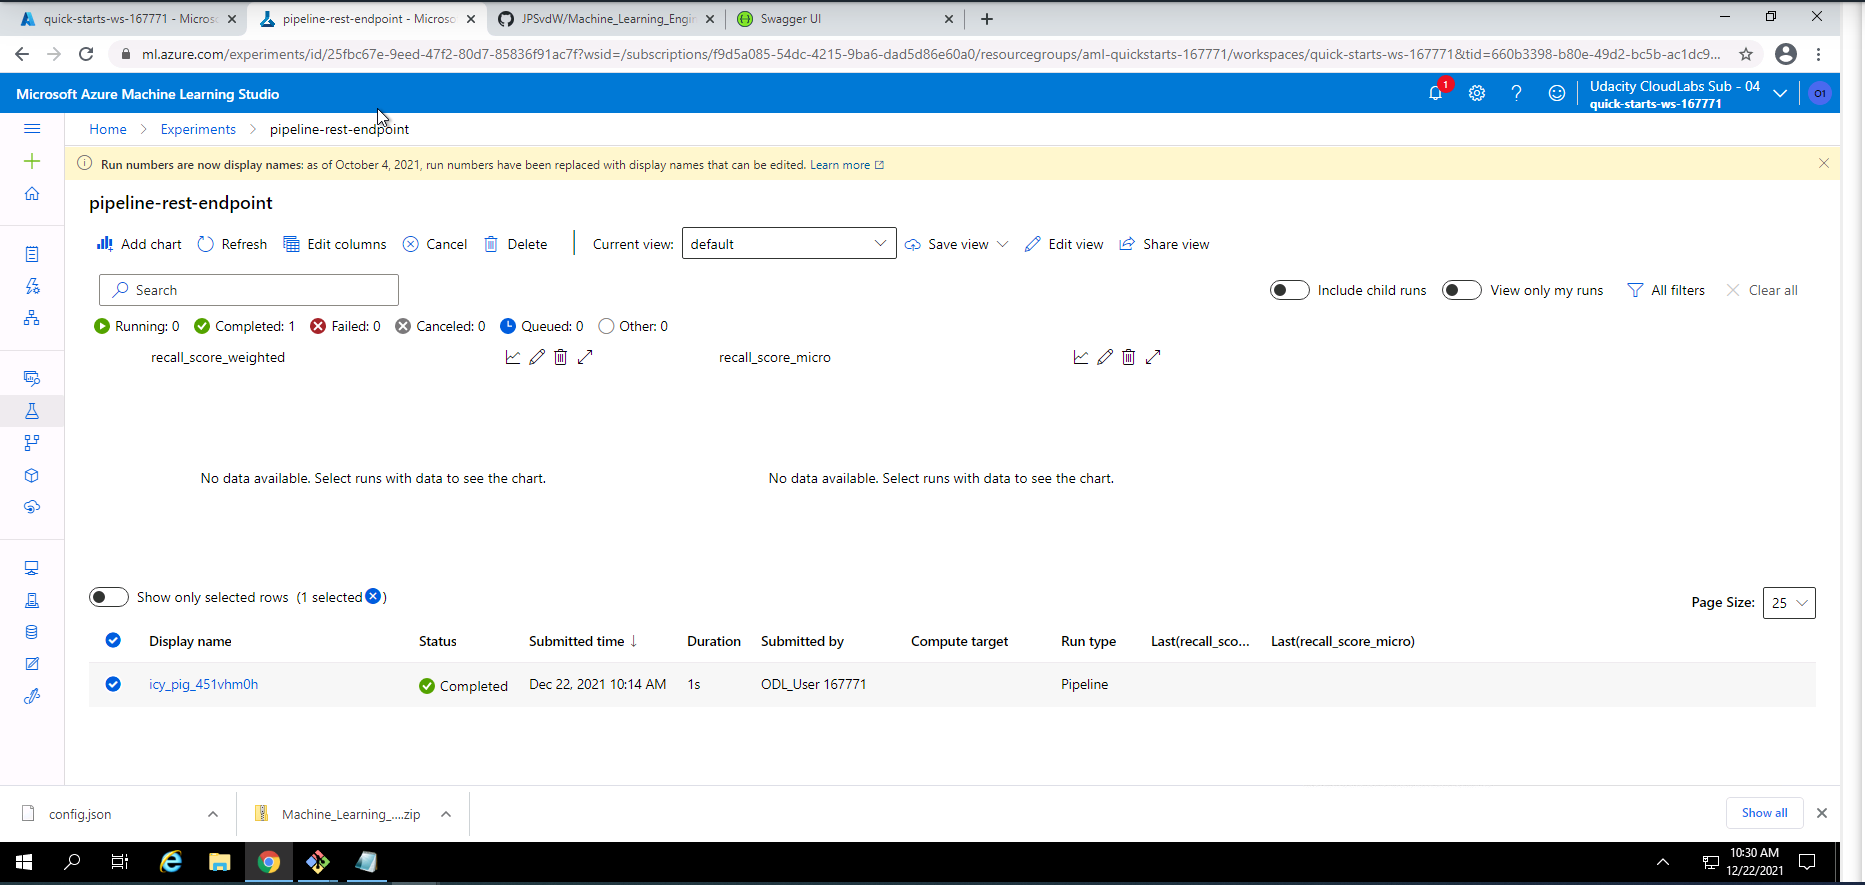Image resolution: width=1865 pixels, height=885 pixels.
Task: Open Pipelines from the sidebar
Action: (x=32, y=443)
